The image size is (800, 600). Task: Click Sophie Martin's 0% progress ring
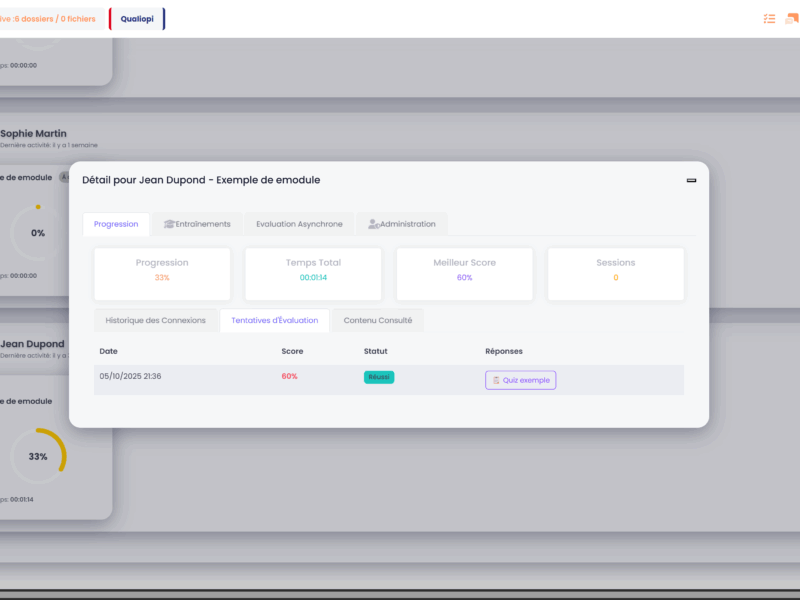pyautogui.click(x=38, y=232)
